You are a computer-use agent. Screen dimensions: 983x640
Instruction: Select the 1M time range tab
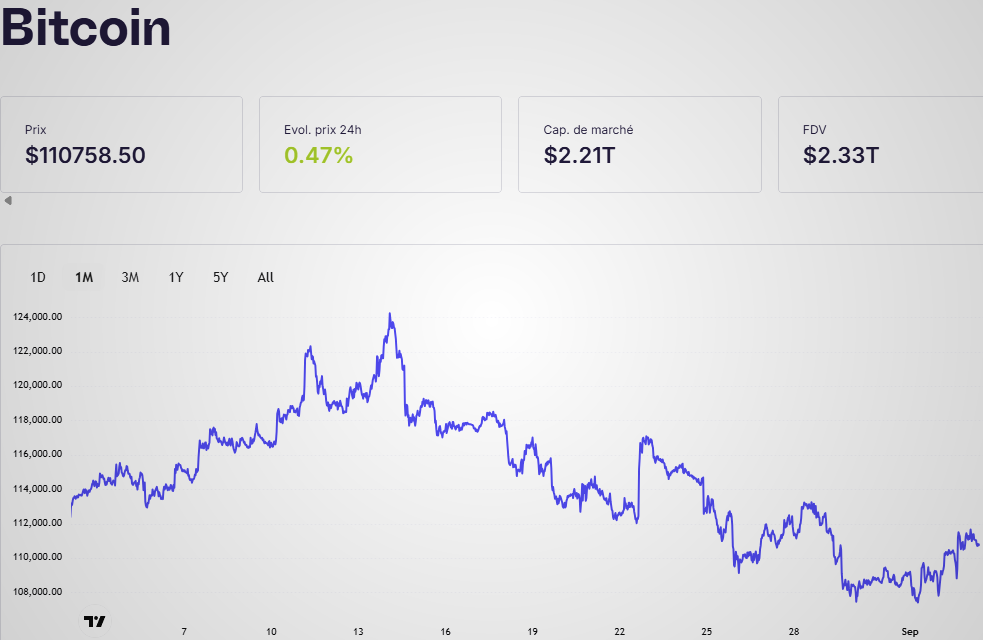84,277
